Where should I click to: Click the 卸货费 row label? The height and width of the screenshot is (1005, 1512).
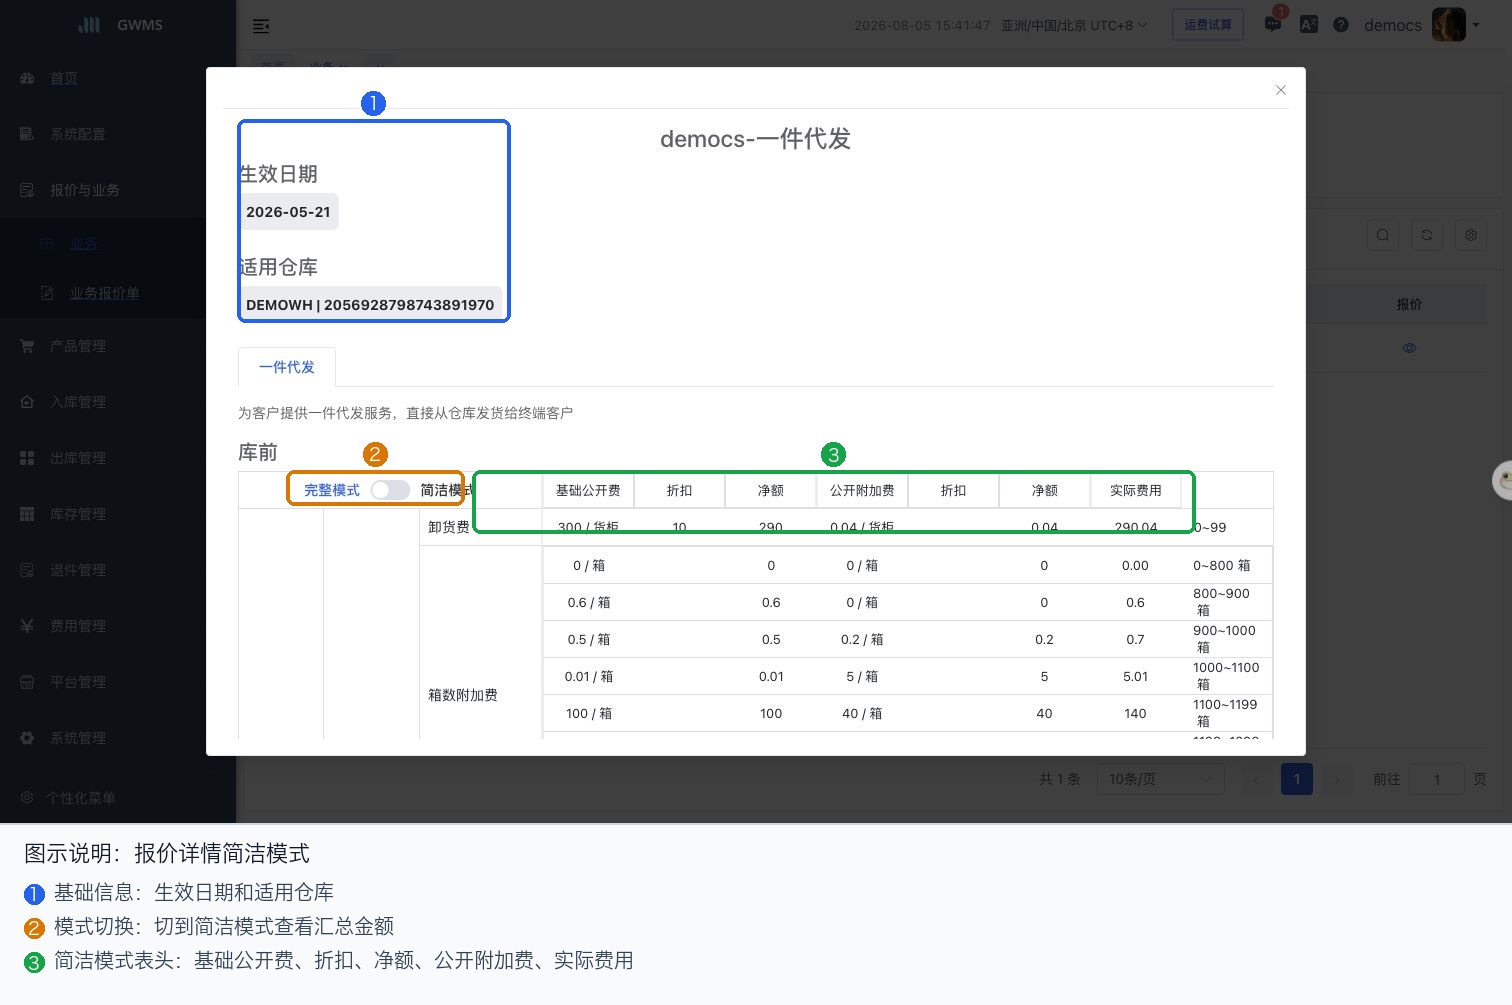[449, 527]
